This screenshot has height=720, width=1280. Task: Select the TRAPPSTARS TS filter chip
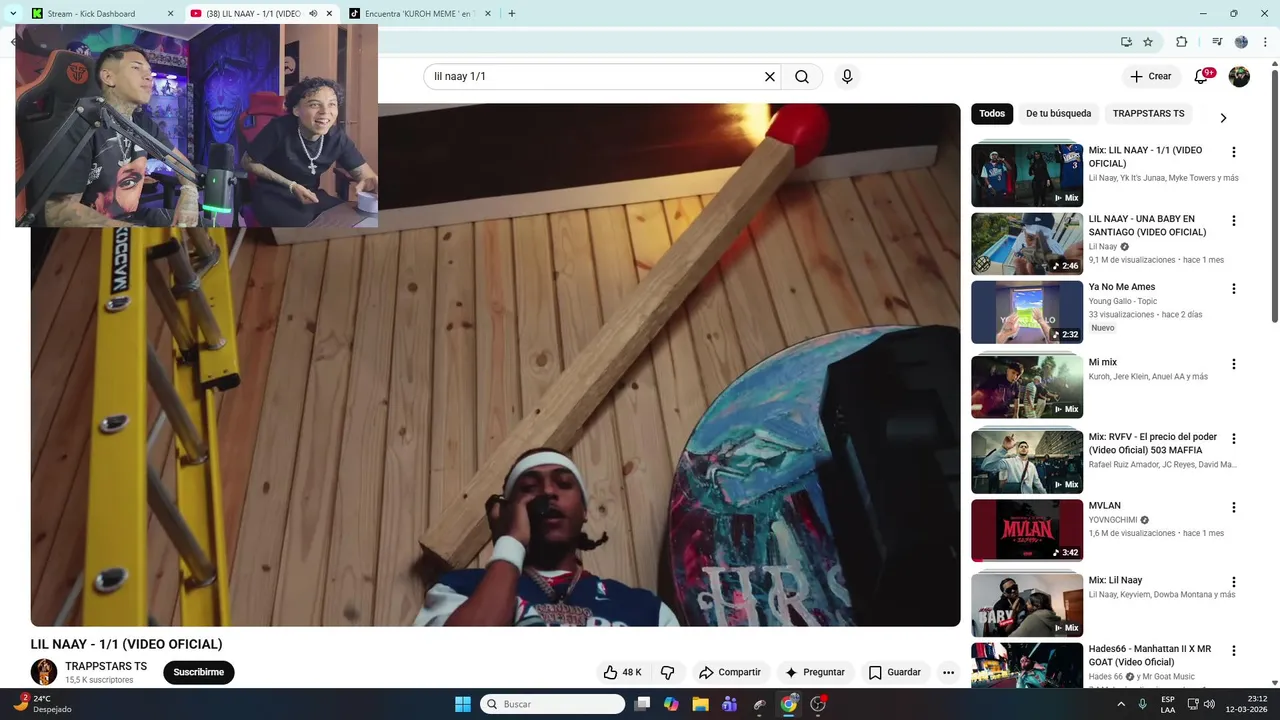(1148, 114)
